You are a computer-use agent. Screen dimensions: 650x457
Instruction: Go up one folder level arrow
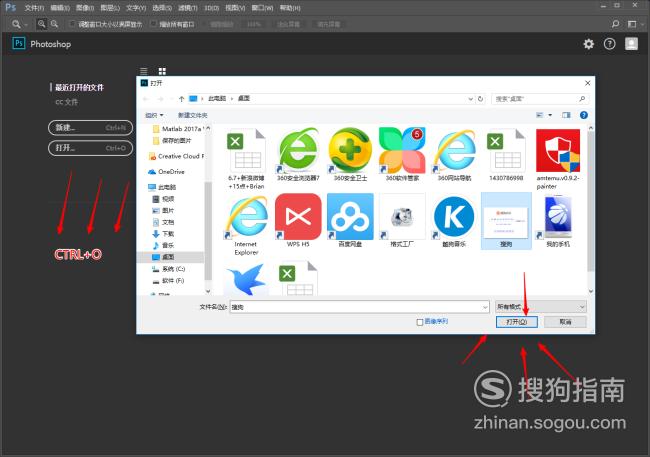[x=181, y=99]
